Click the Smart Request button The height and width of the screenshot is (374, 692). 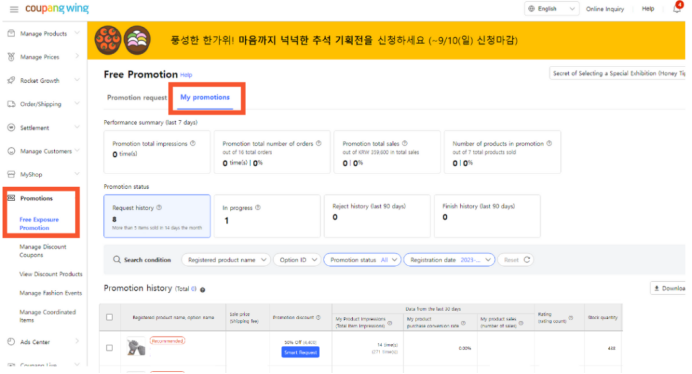coord(300,352)
